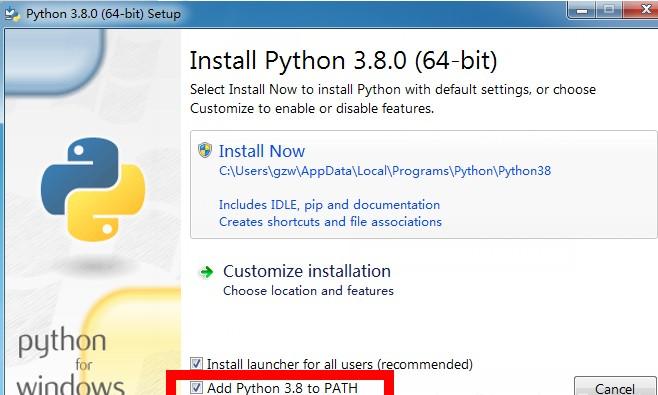This screenshot has width=658, height=395.
Task: Toggle the Install launcher for all users checkbox
Action: pos(196,364)
